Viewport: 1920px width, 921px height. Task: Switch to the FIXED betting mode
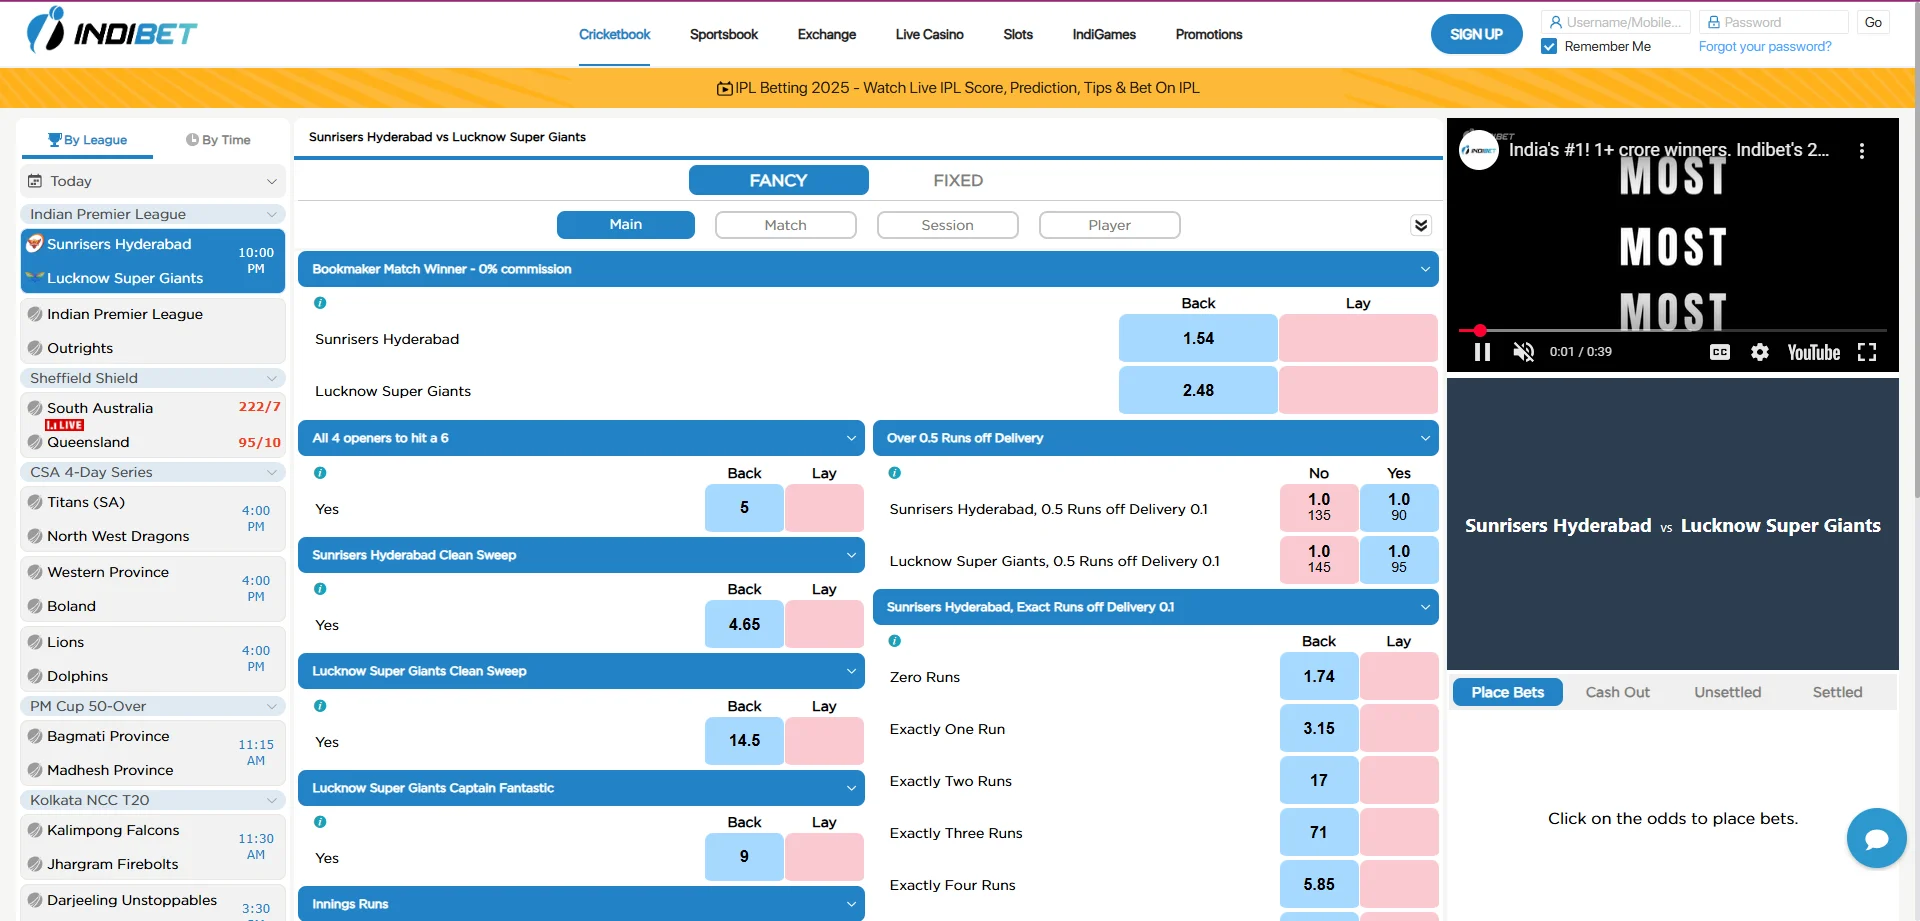click(x=957, y=181)
